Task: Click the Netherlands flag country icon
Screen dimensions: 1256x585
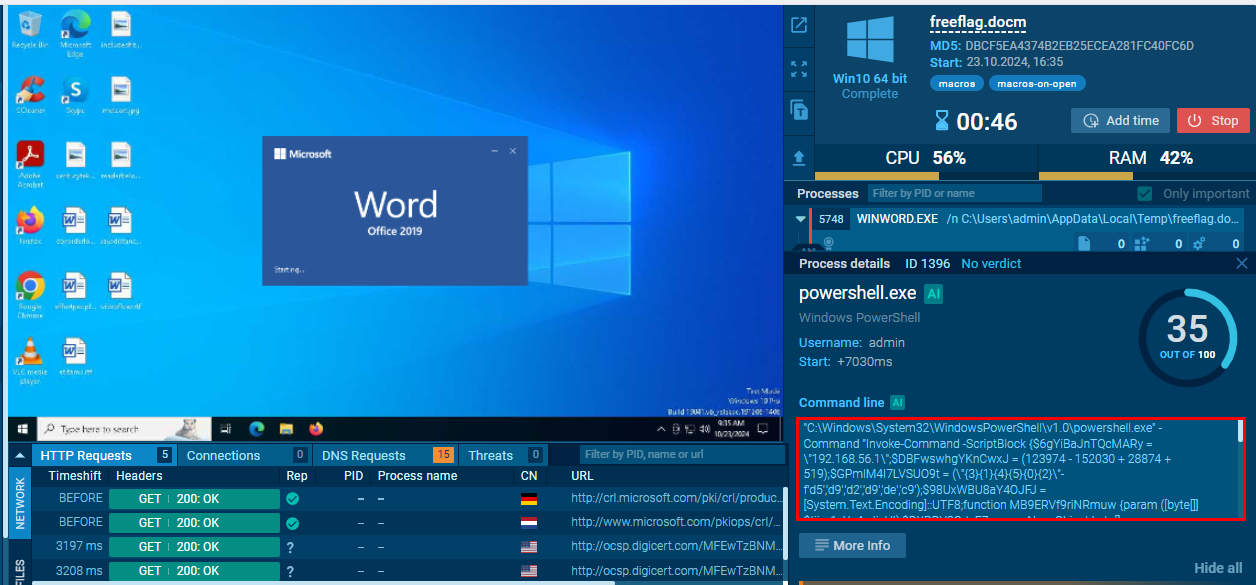Action: 529,522
